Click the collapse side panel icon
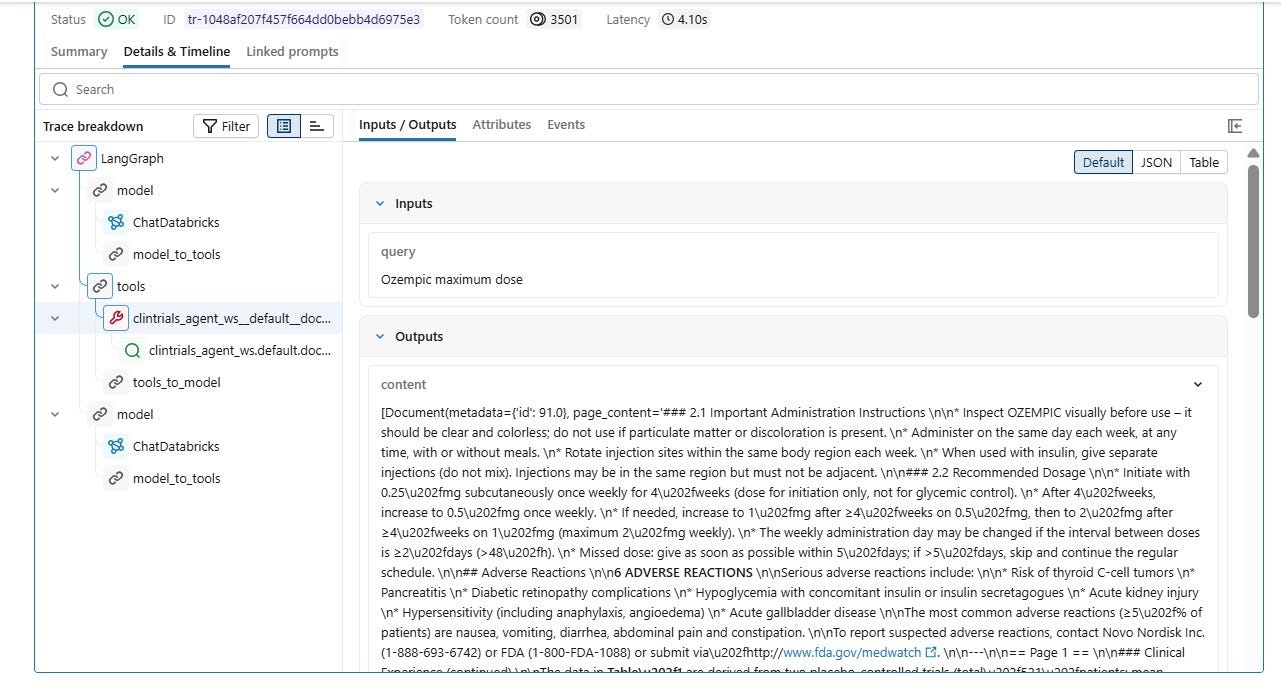Screen dimensions: 1281x692 tap(1235, 125)
